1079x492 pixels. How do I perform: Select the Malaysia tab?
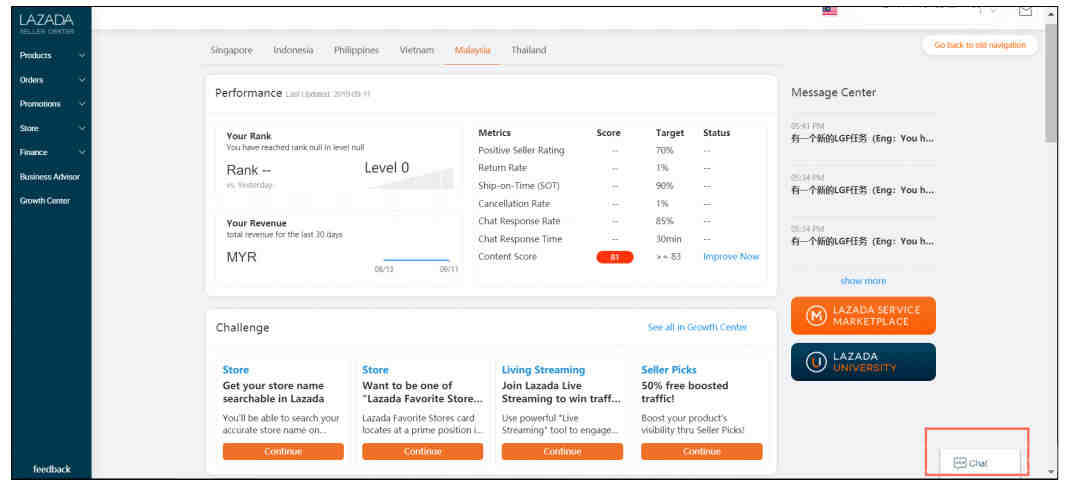tap(472, 50)
